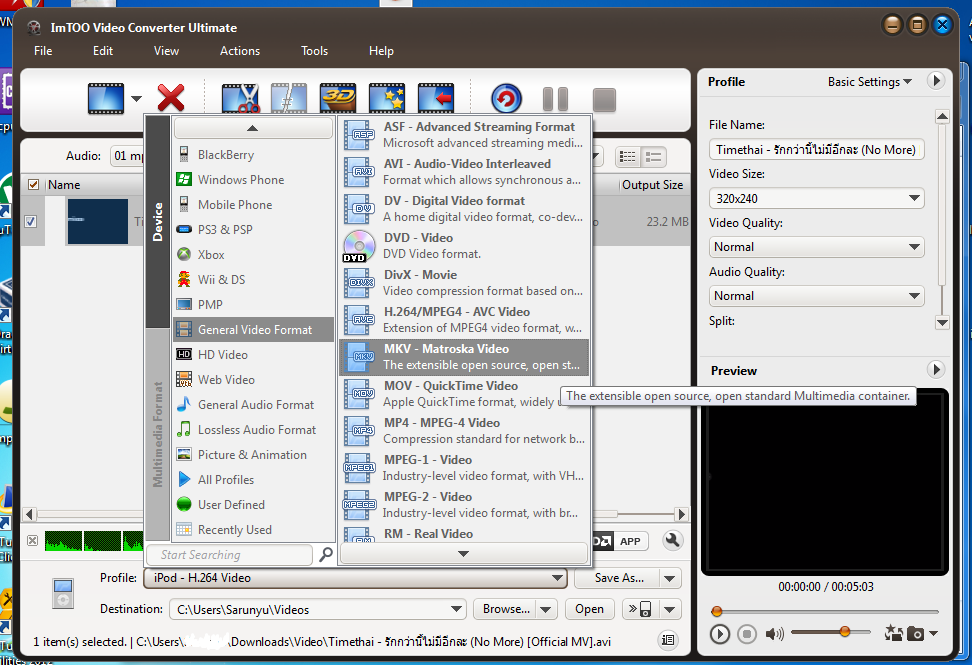This screenshot has width=972, height=665.
Task: Open the Effects star tool
Action: 387,98
